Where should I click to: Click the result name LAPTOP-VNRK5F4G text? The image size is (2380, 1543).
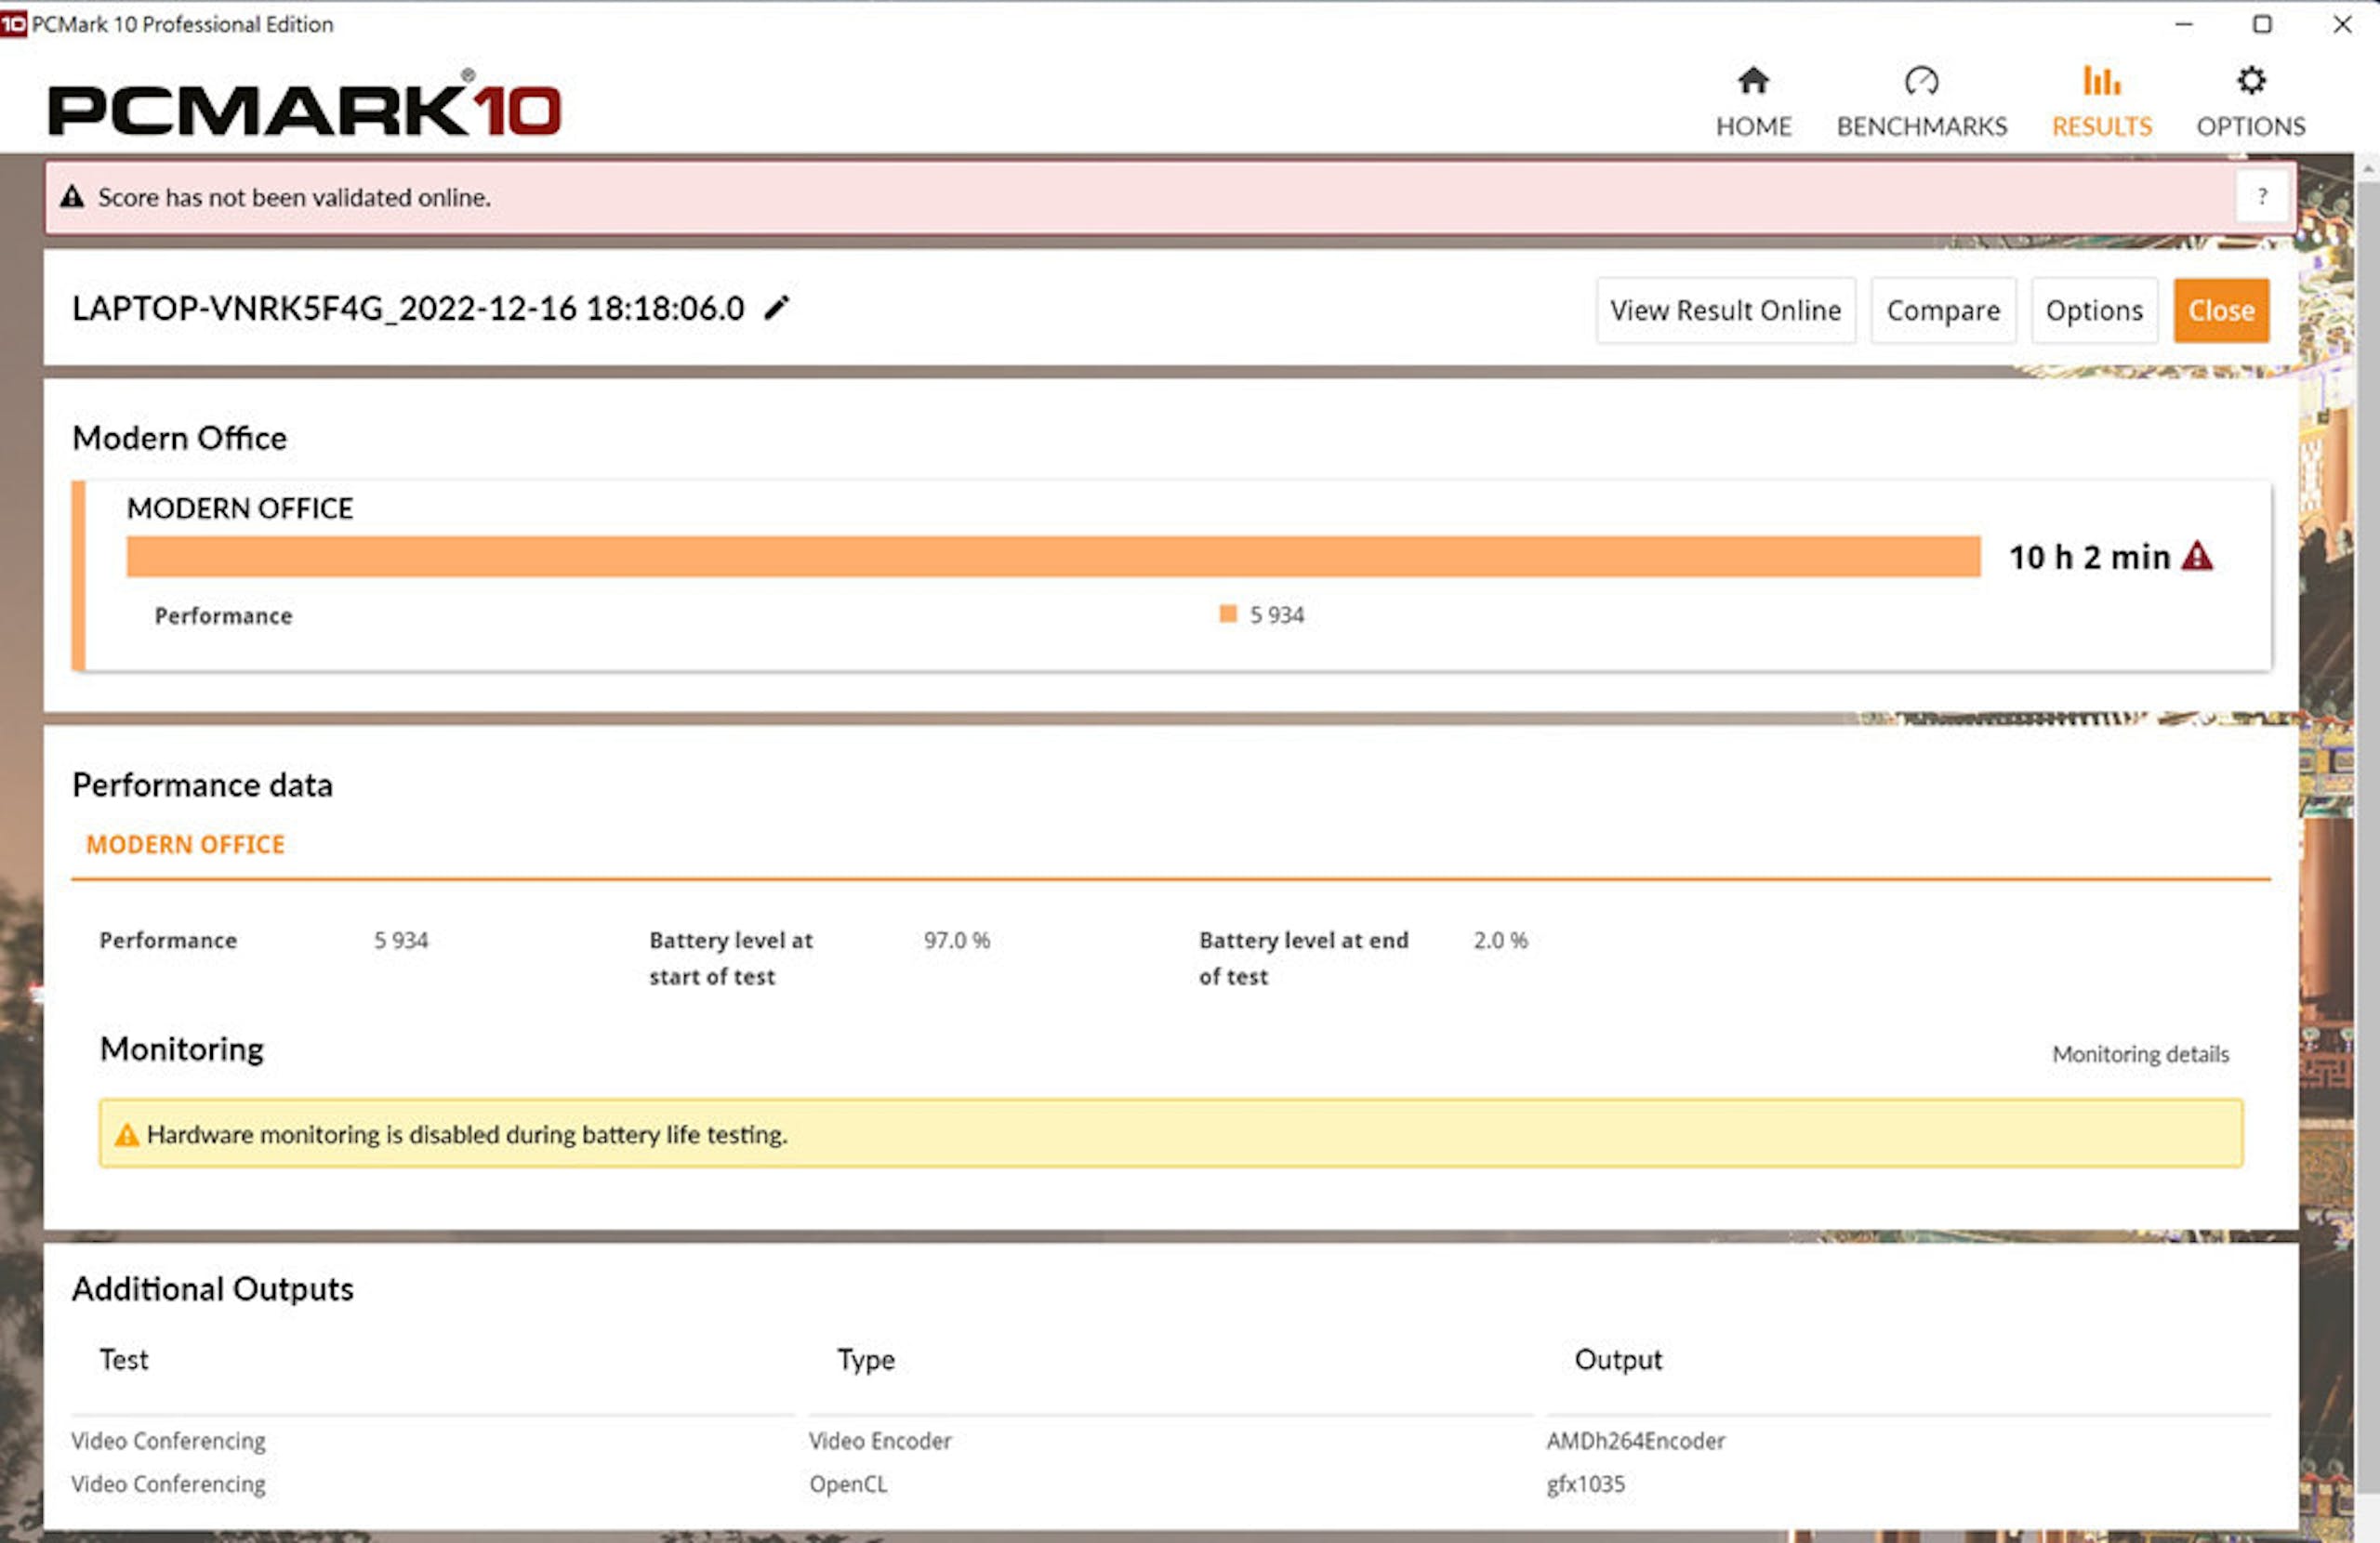(x=408, y=308)
